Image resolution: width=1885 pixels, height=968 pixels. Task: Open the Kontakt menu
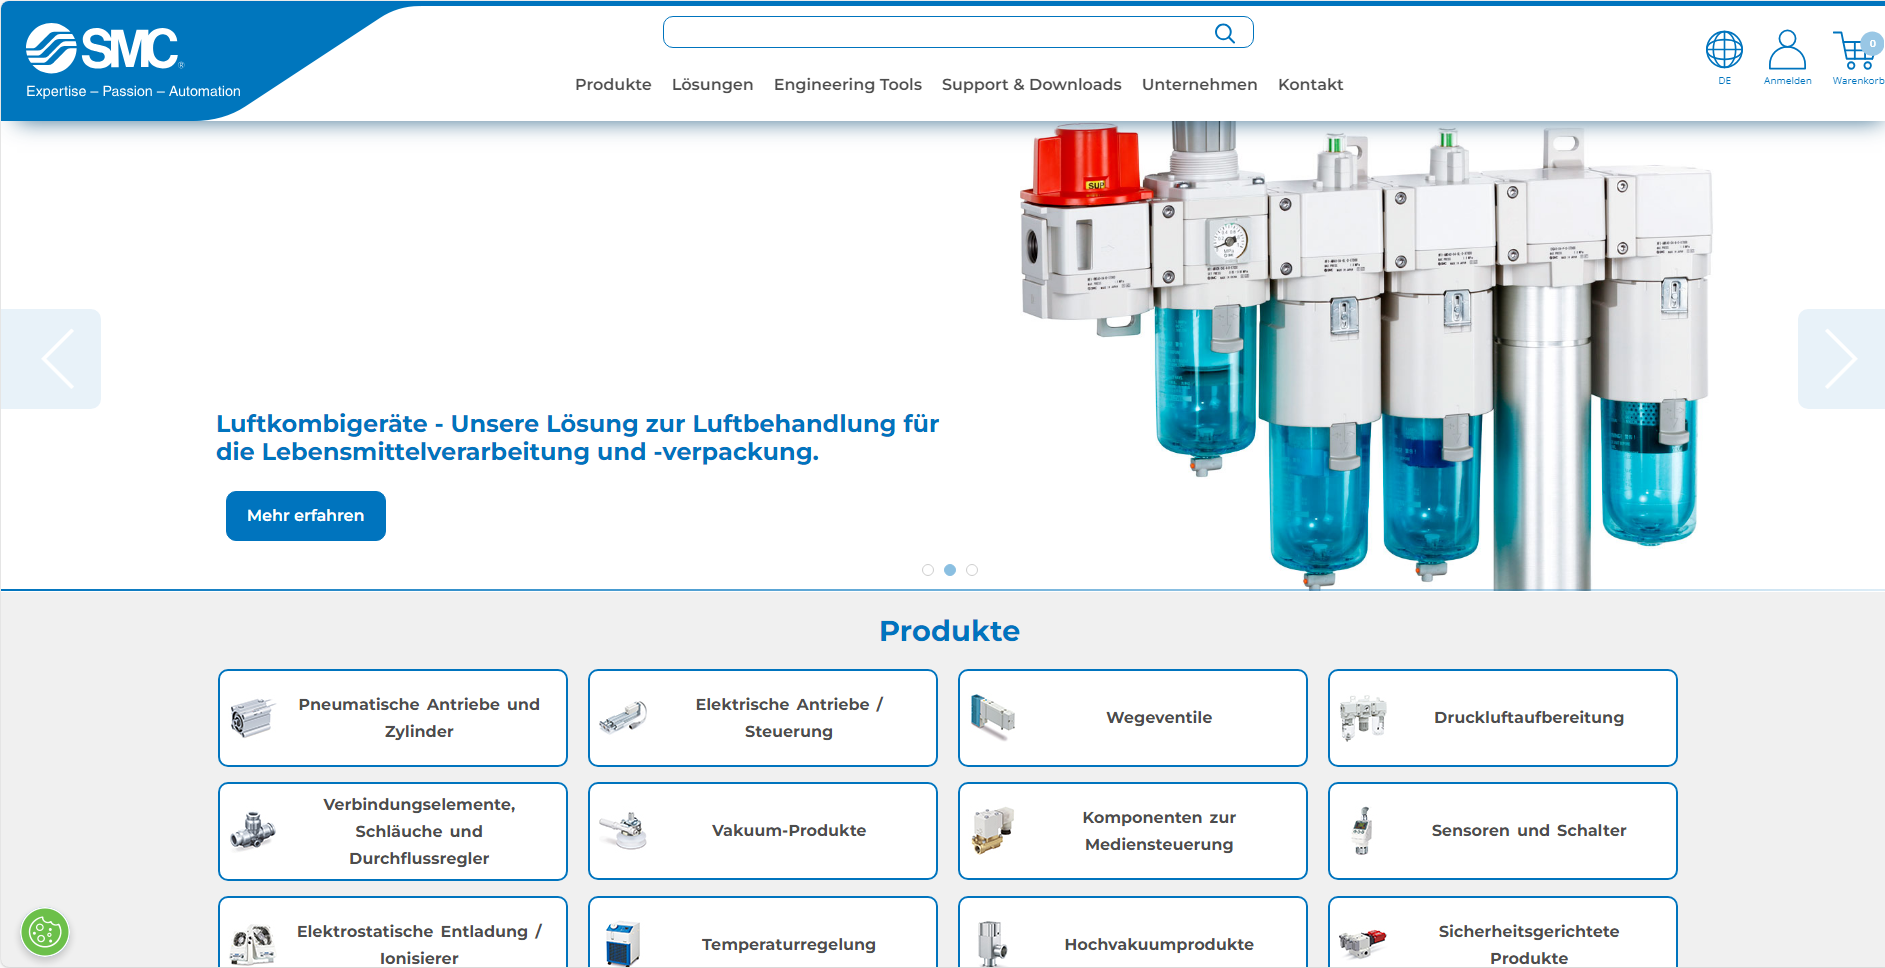coord(1311,85)
